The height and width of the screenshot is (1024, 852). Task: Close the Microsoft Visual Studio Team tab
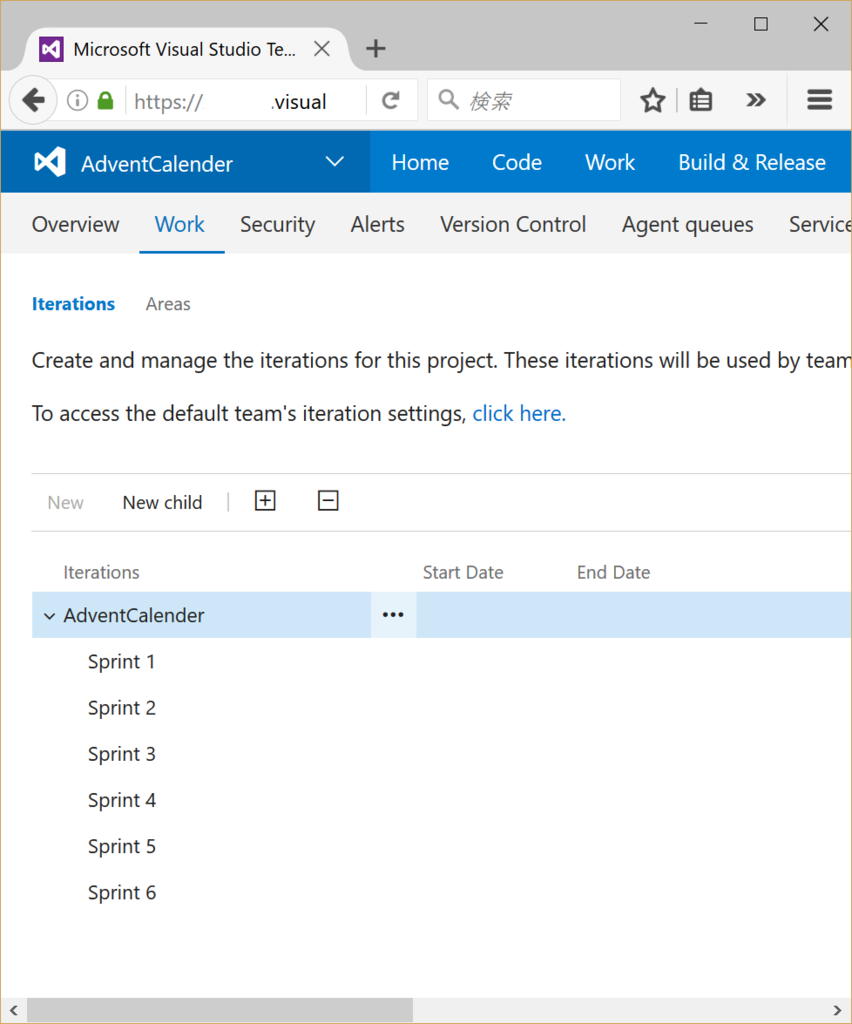coord(321,49)
